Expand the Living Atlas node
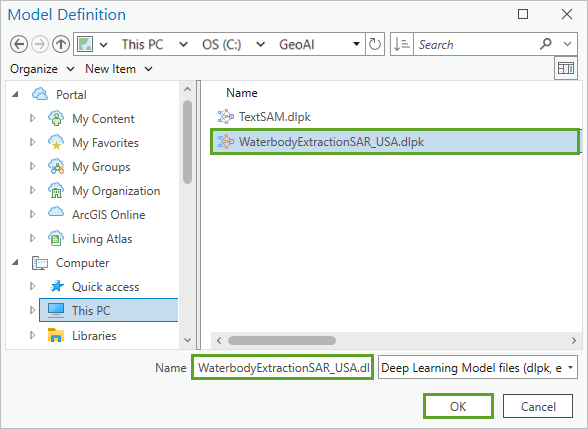 tap(33, 238)
